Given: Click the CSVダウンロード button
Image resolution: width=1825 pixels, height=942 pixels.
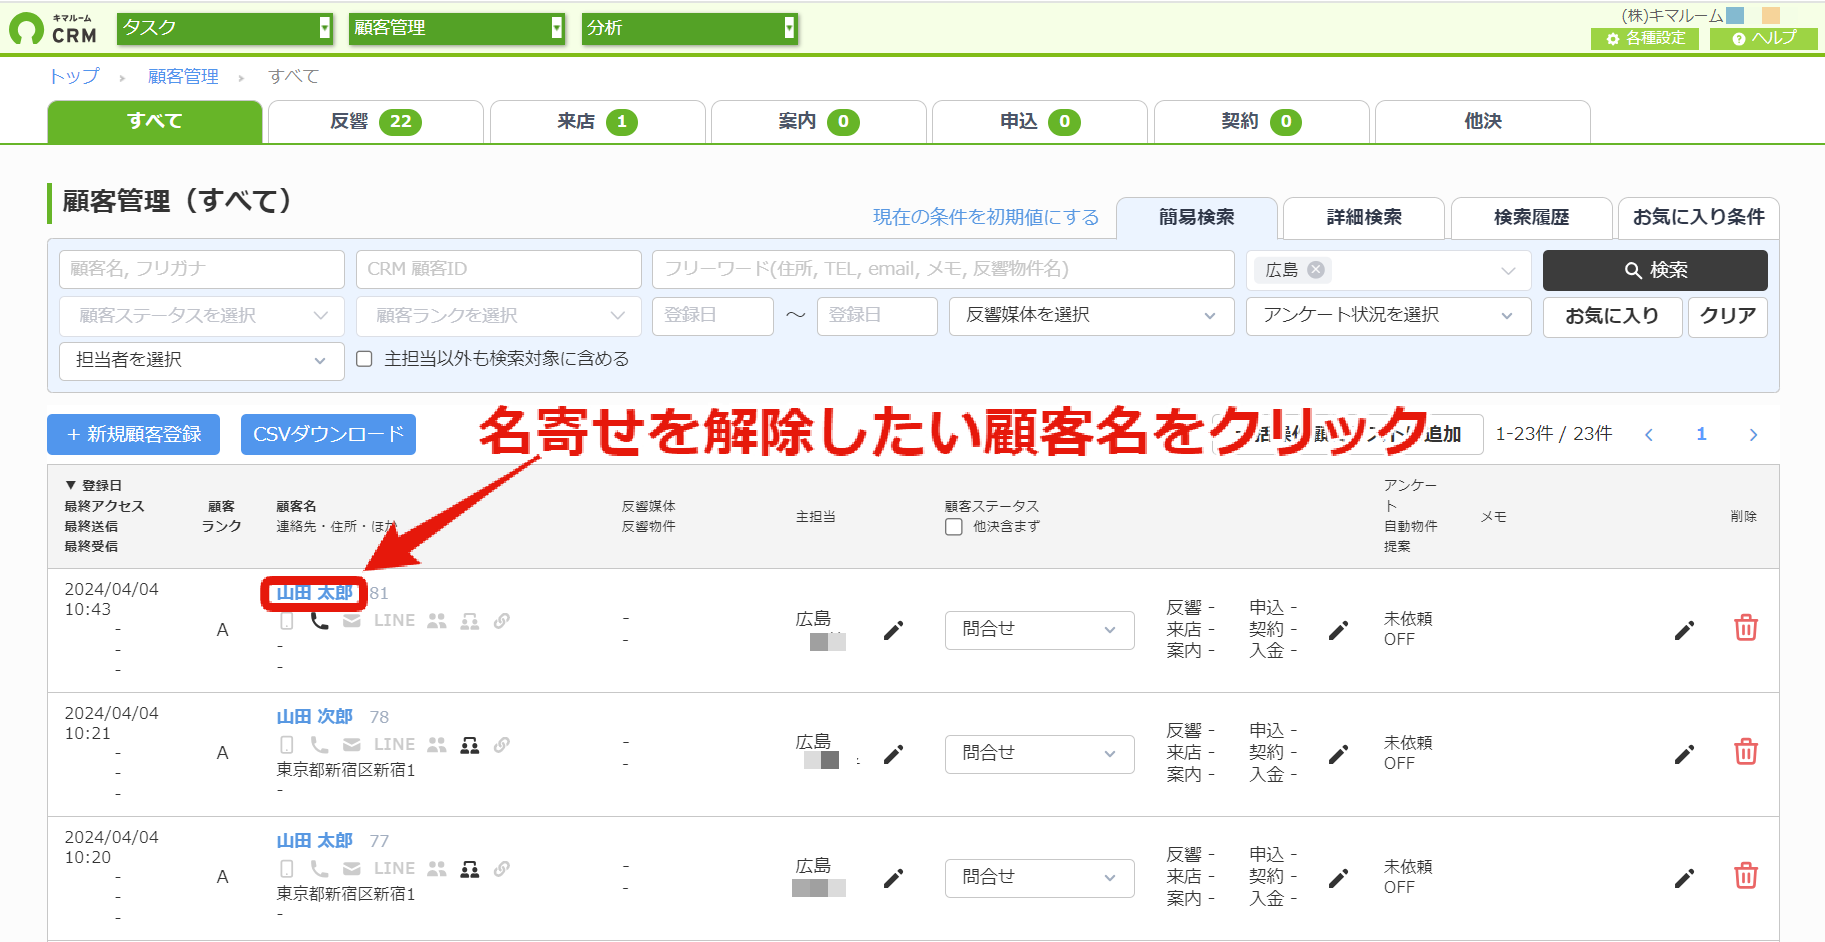Looking at the screenshot, I should click(328, 435).
